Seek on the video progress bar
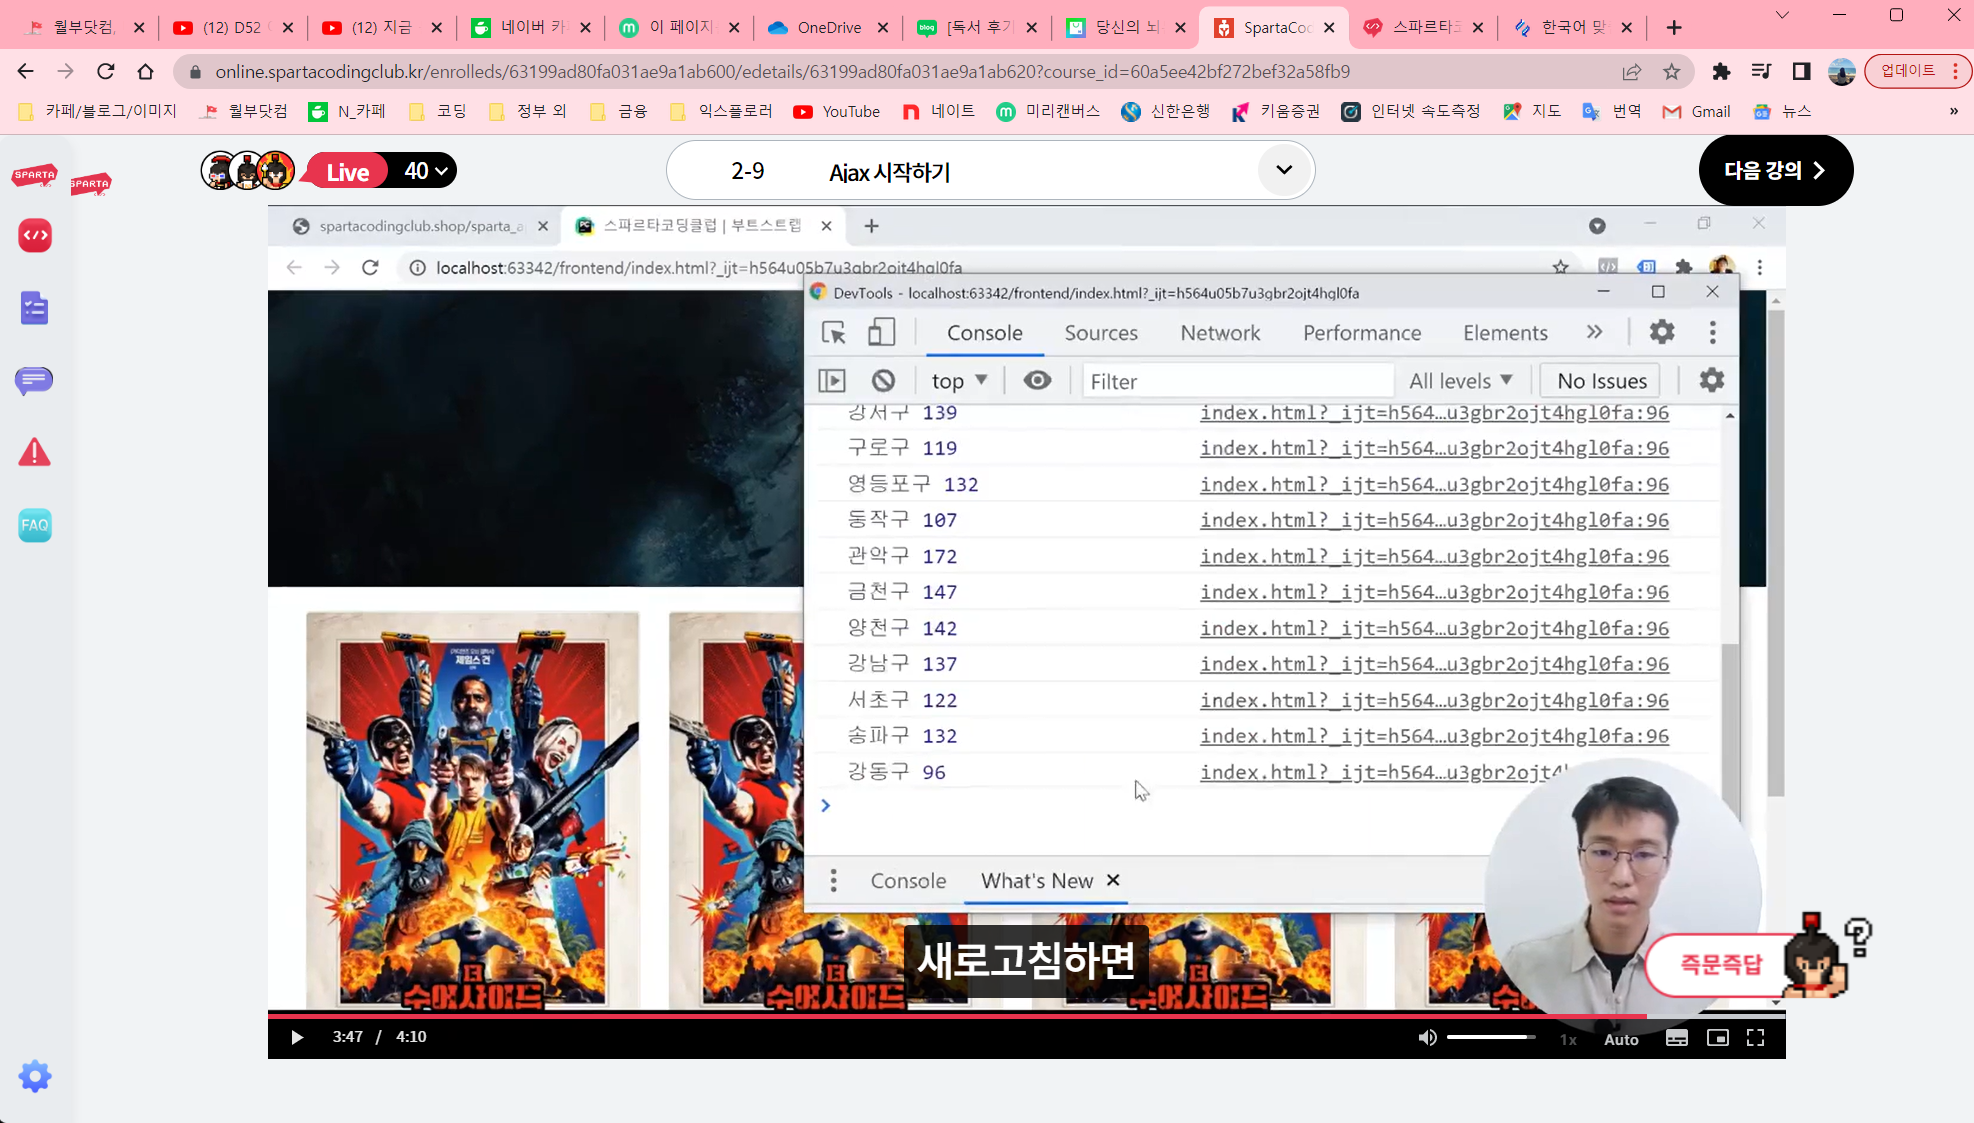Image resolution: width=1974 pixels, height=1123 pixels. point(1026,1015)
